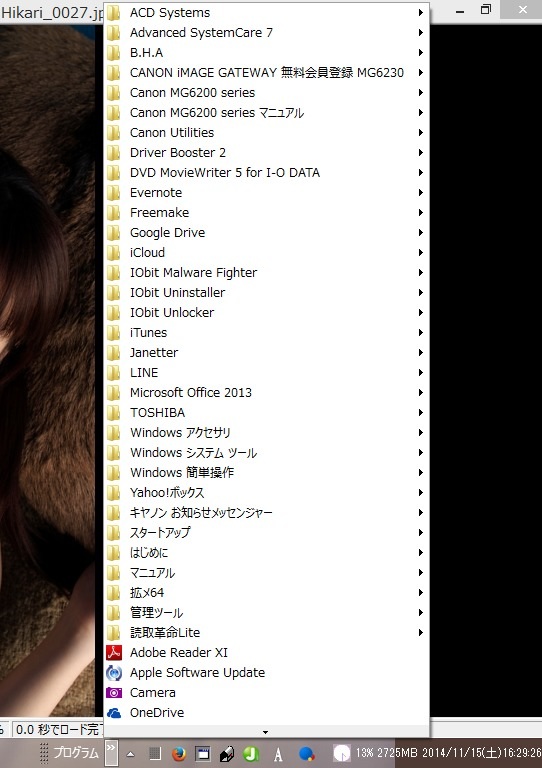Click the プログラム toolbar double-chevron button
Image resolution: width=542 pixels, height=768 pixels.
click(111, 753)
